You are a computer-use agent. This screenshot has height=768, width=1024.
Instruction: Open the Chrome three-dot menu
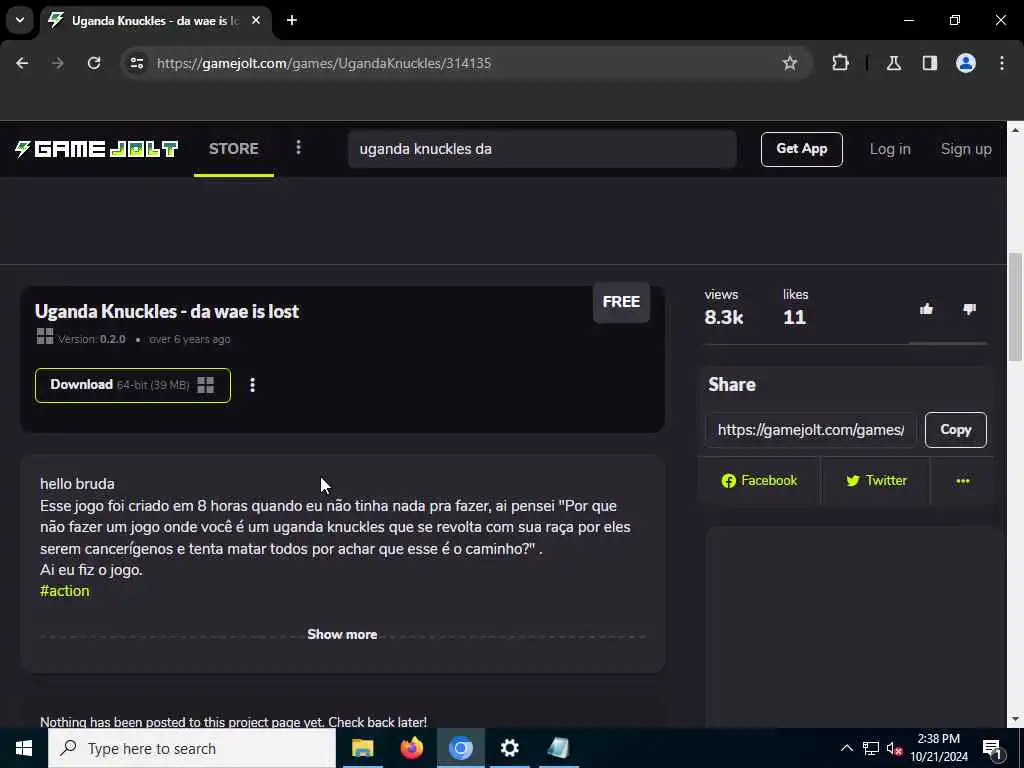[1002, 63]
